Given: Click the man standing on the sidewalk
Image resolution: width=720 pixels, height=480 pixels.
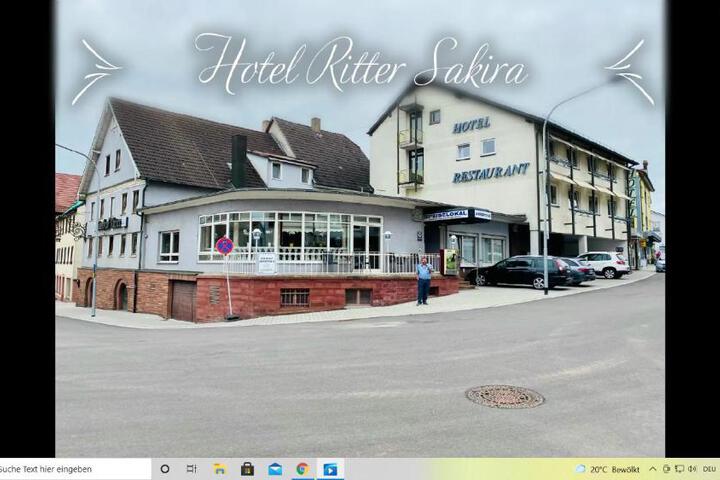Looking at the screenshot, I should [423, 281].
